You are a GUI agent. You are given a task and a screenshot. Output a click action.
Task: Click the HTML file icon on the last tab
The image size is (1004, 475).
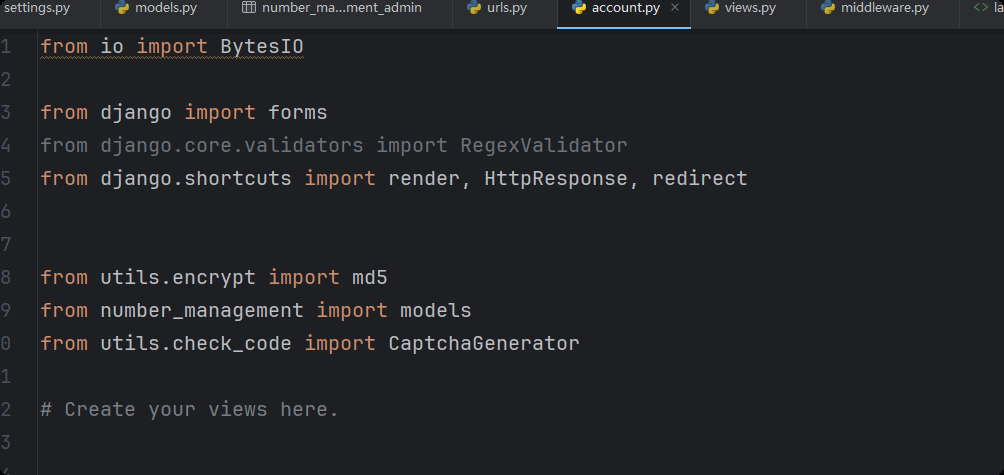pos(980,8)
